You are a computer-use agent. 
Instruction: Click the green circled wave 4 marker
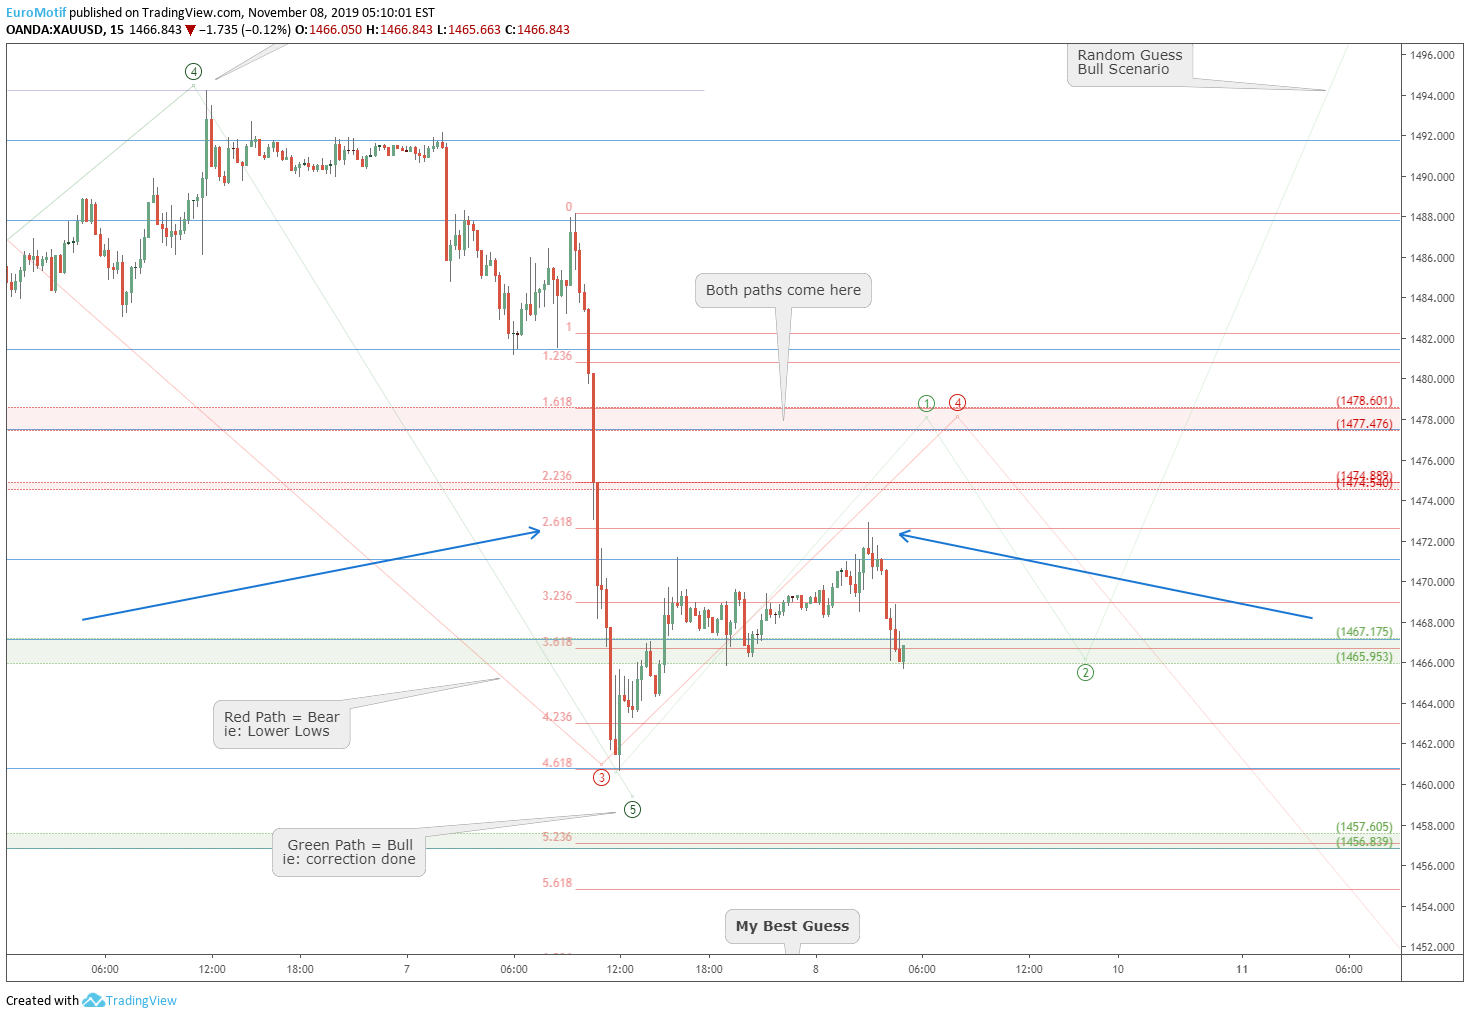(x=194, y=72)
